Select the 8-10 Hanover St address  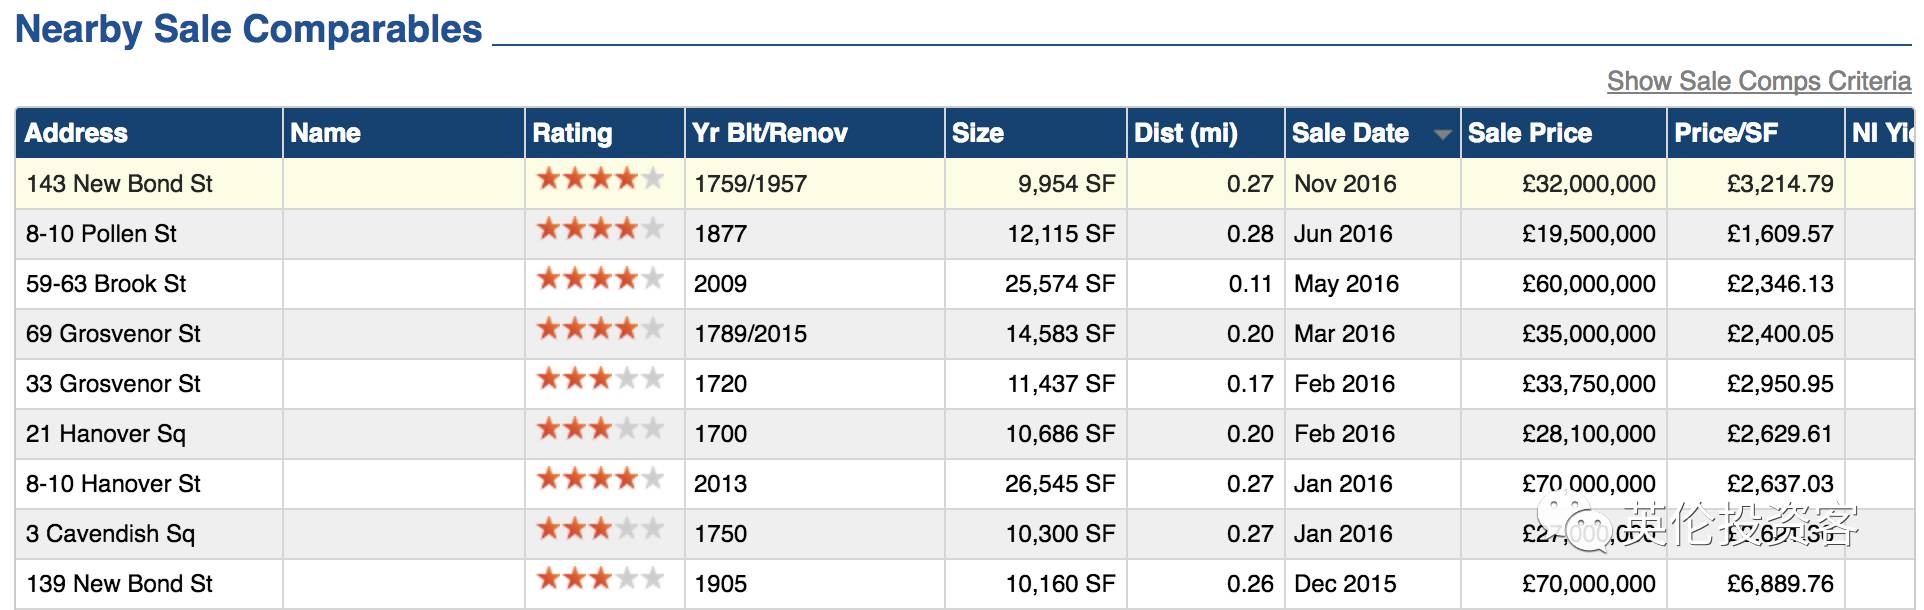tap(113, 484)
